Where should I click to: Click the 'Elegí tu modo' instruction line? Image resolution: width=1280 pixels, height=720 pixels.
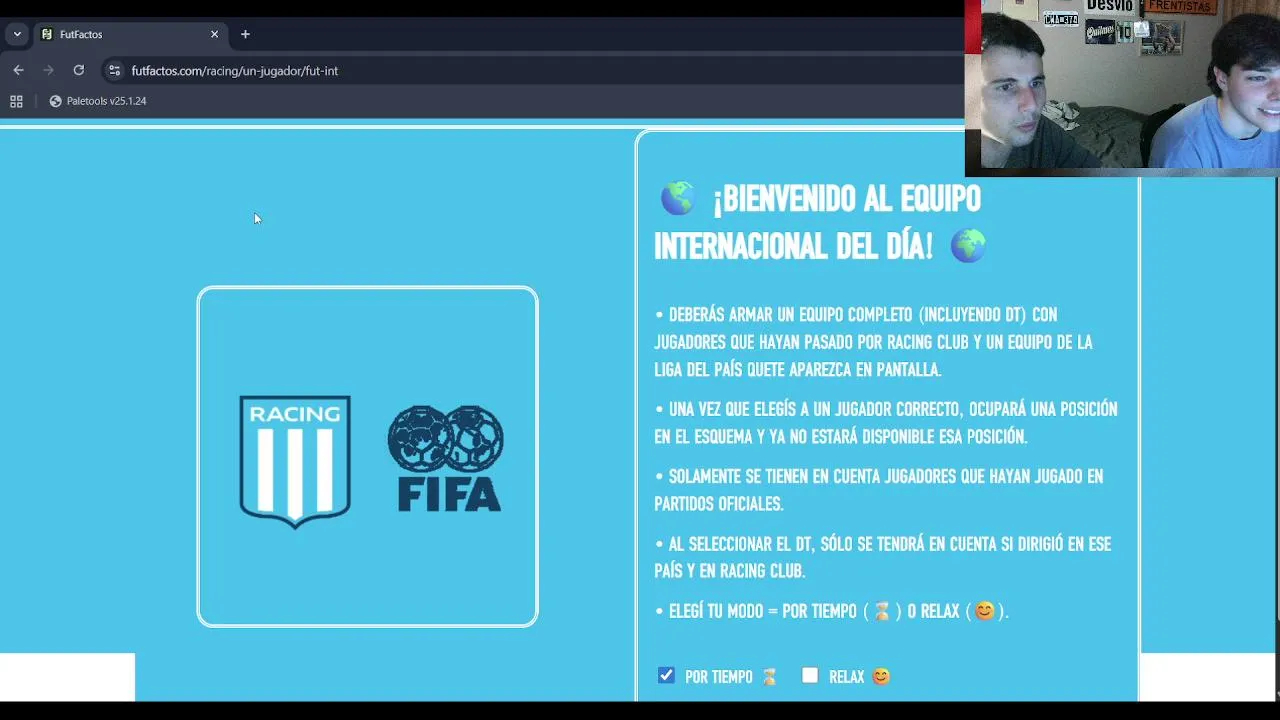click(x=832, y=611)
